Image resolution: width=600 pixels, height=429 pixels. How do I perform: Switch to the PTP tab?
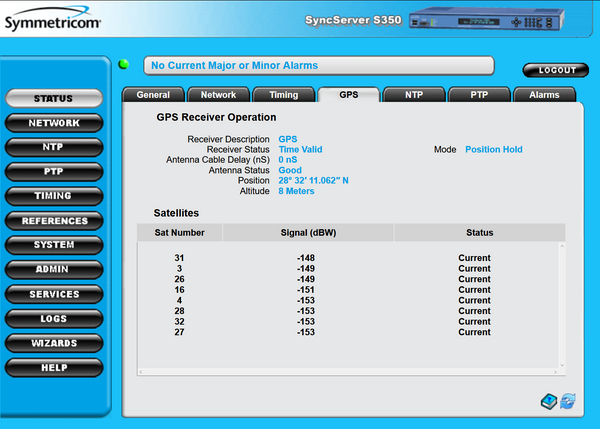(479, 95)
